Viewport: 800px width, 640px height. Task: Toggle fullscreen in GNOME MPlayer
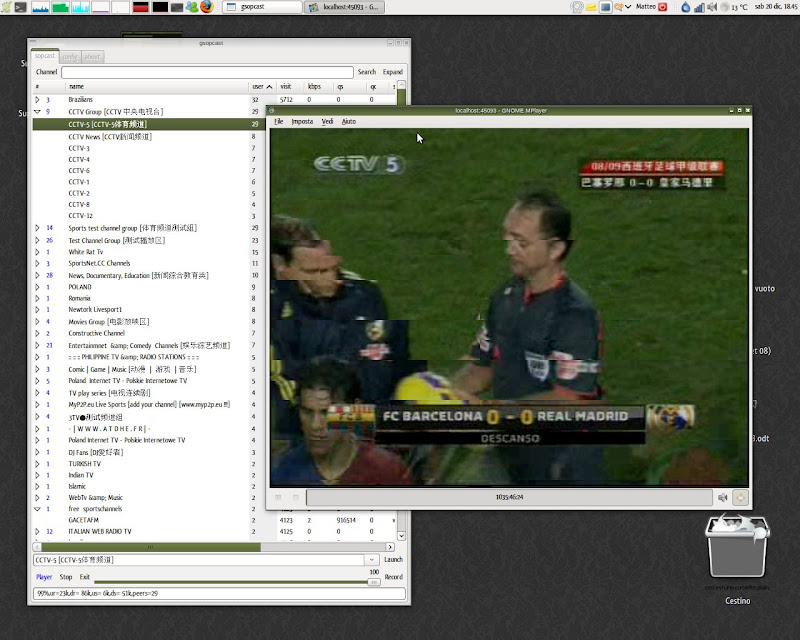(x=740, y=497)
